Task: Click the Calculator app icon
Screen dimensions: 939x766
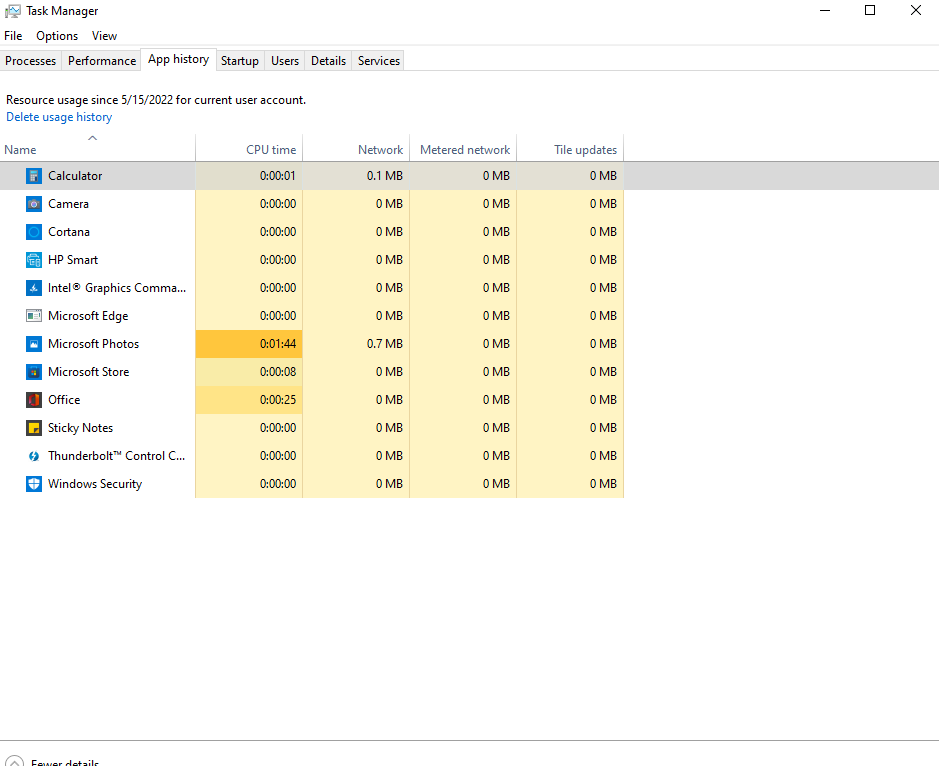Action: point(34,176)
